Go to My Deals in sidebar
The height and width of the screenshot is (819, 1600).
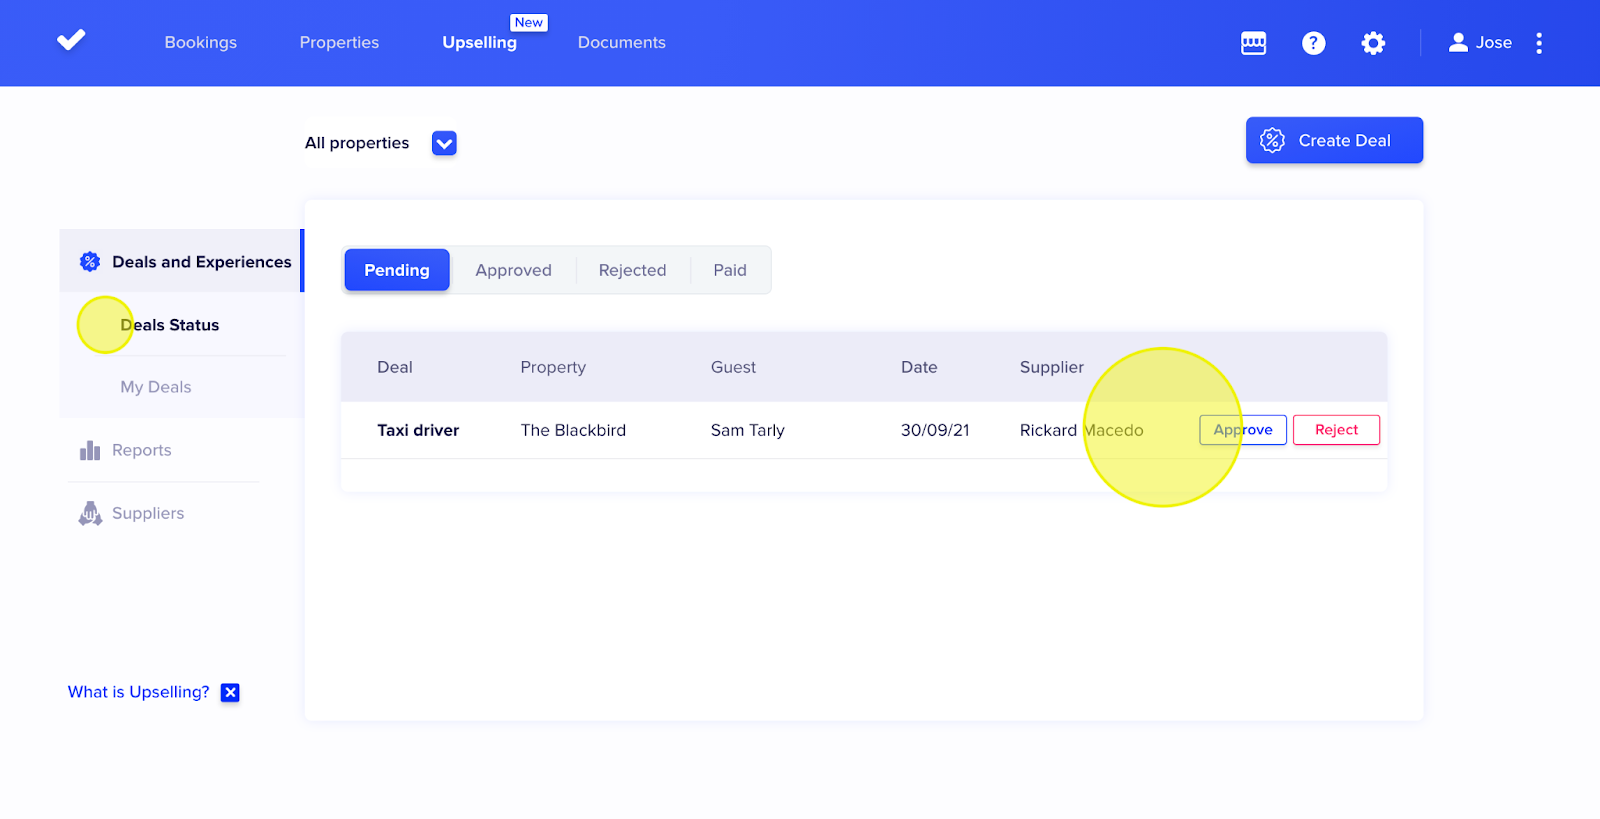(x=156, y=387)
